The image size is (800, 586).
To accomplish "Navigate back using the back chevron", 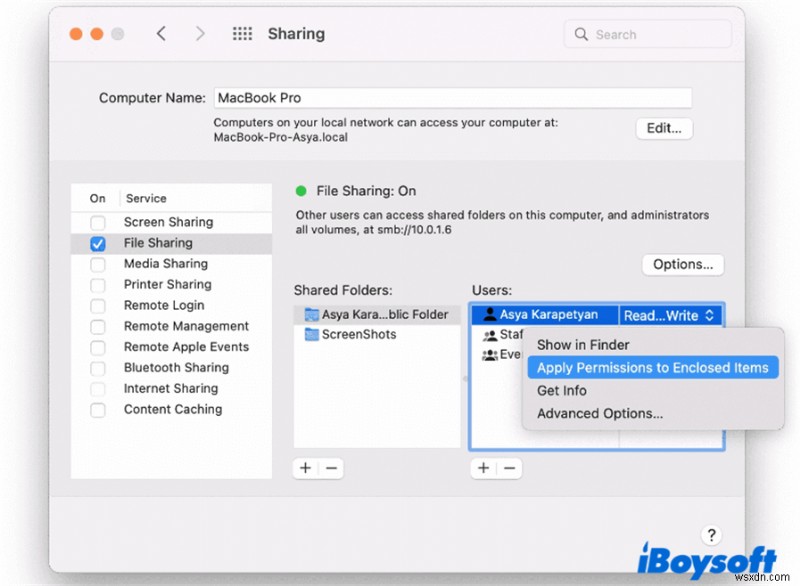I will [x=161, y=33].
